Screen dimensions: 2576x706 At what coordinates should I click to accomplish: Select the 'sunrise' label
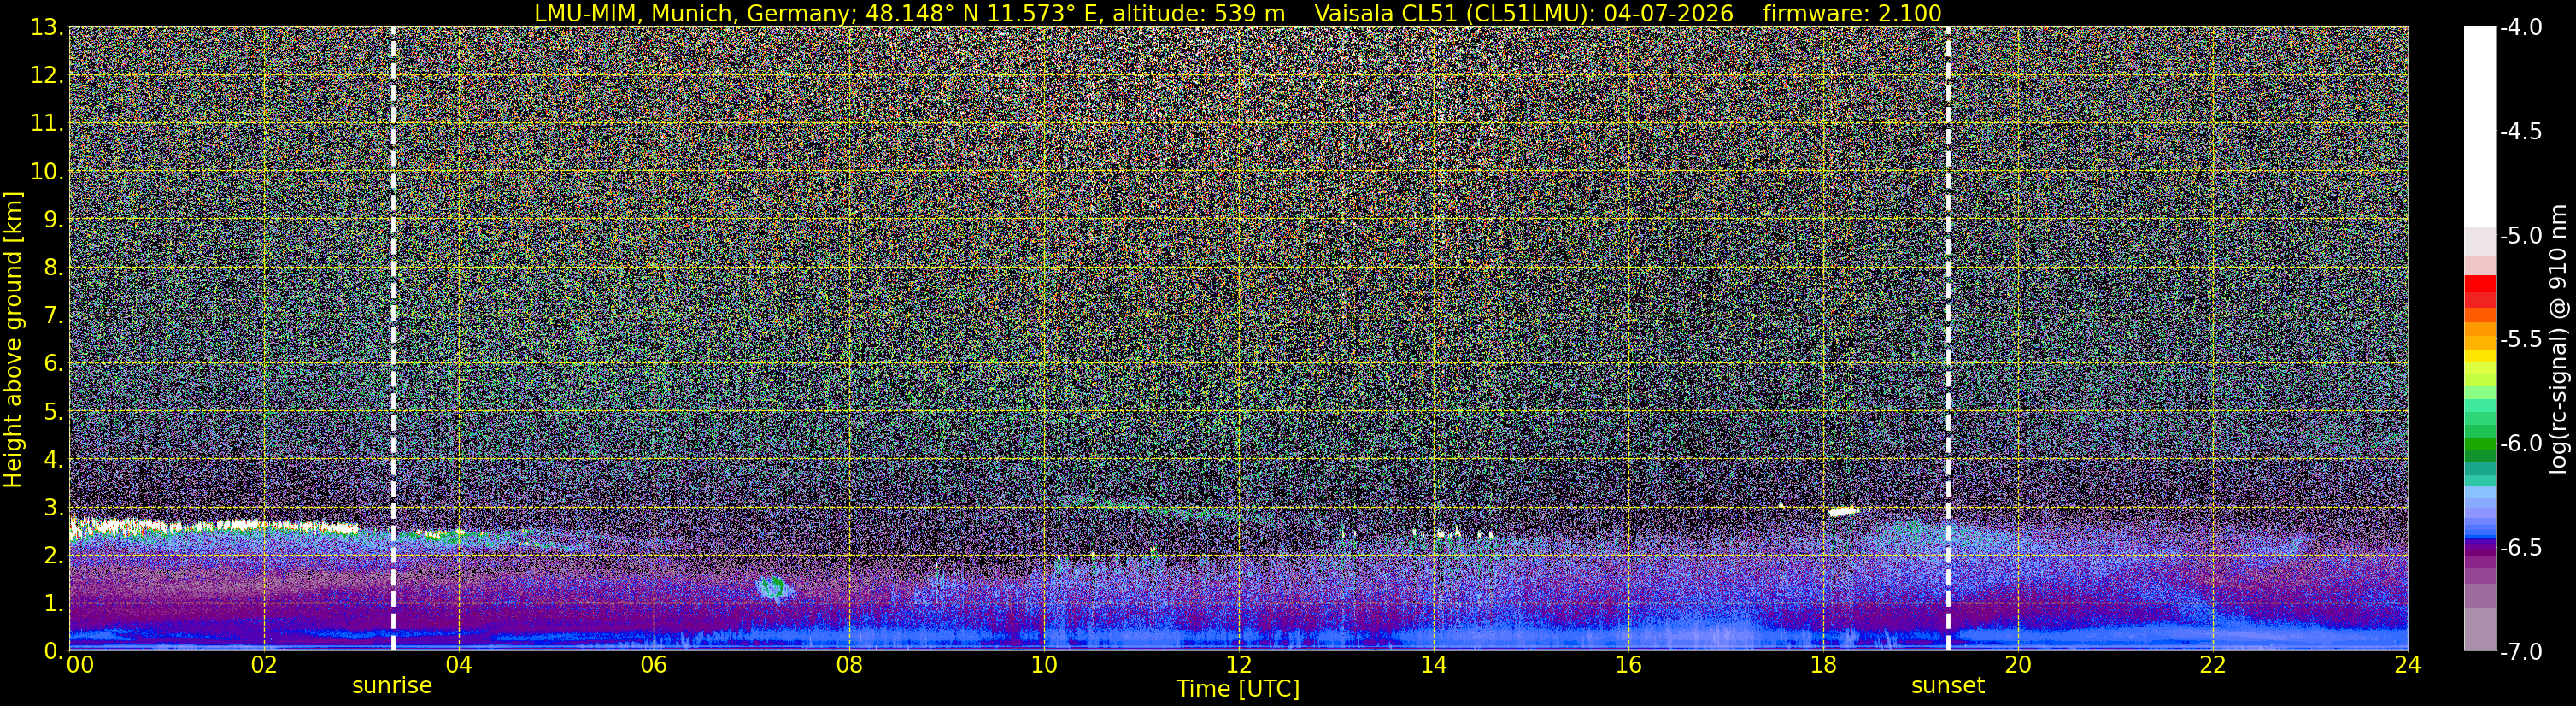(x=392, y=686)
